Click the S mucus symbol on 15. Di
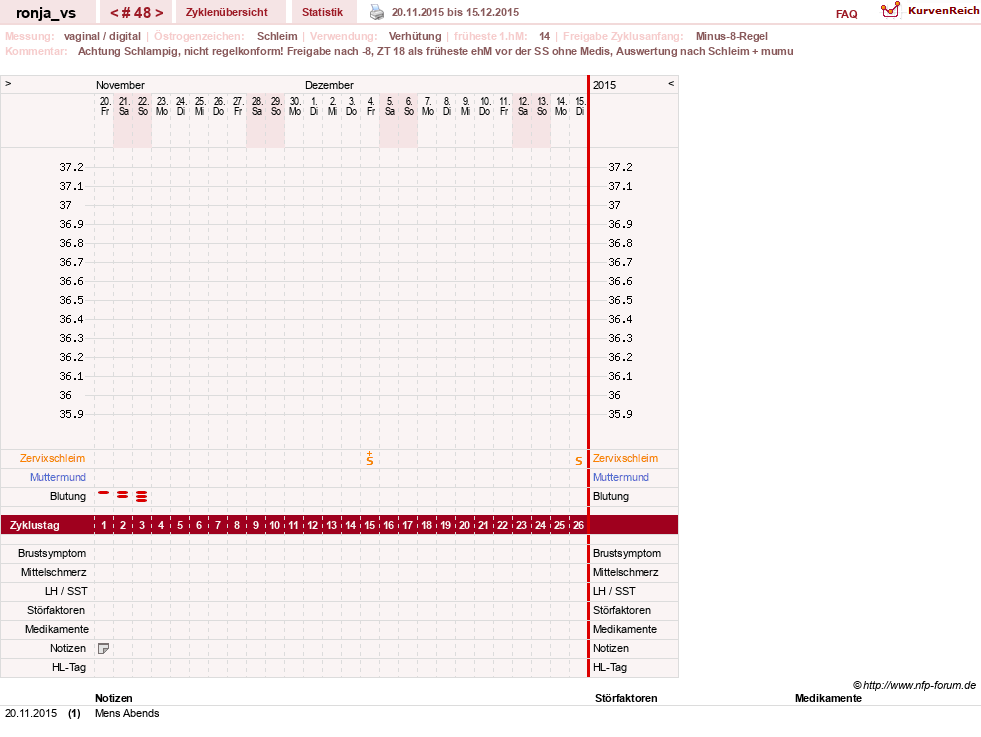The image size is (981, 737). (579, 461)
